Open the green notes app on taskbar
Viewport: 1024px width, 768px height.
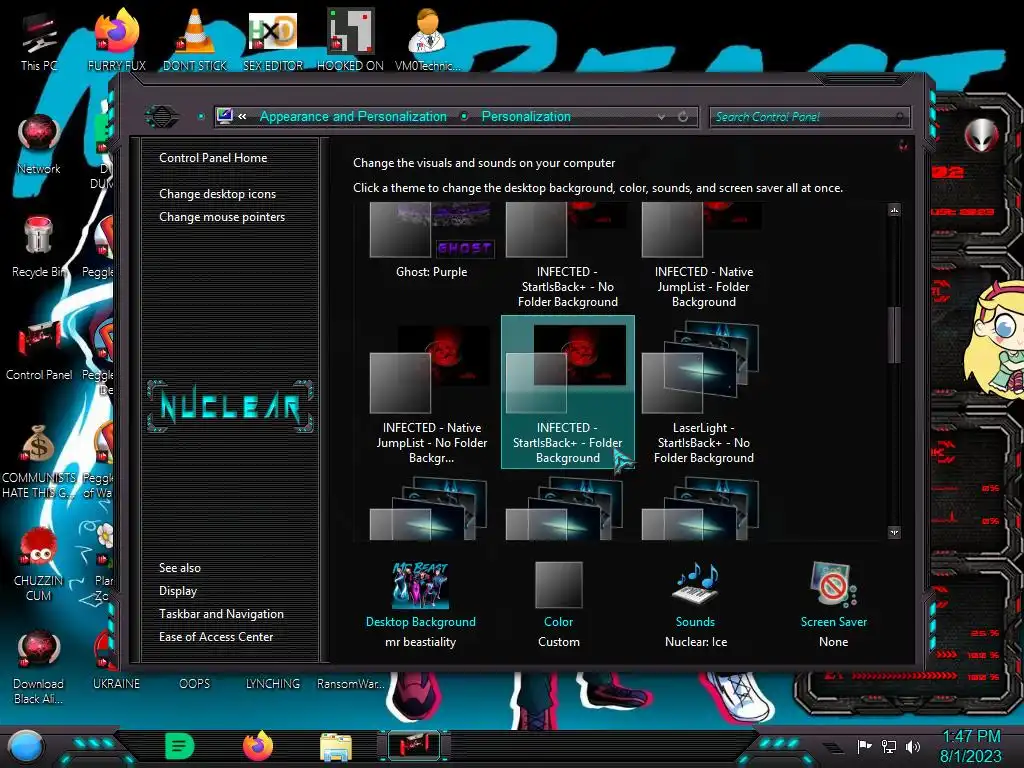(x=180, y=746)
